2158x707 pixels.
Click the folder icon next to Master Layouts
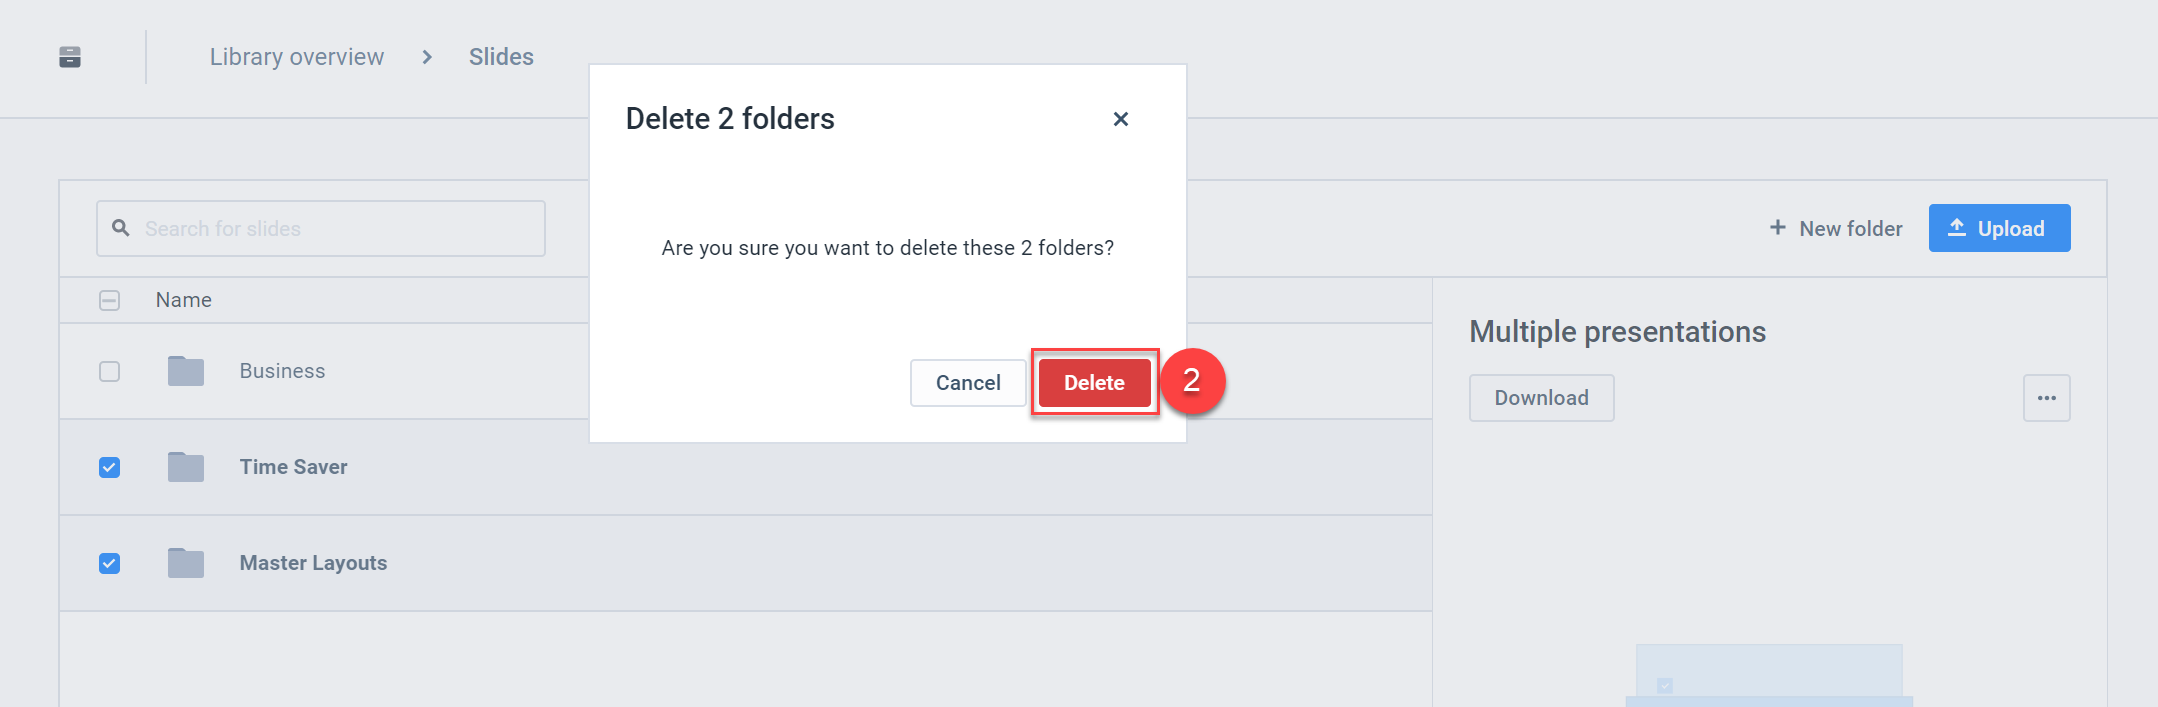tap(186, 562)
